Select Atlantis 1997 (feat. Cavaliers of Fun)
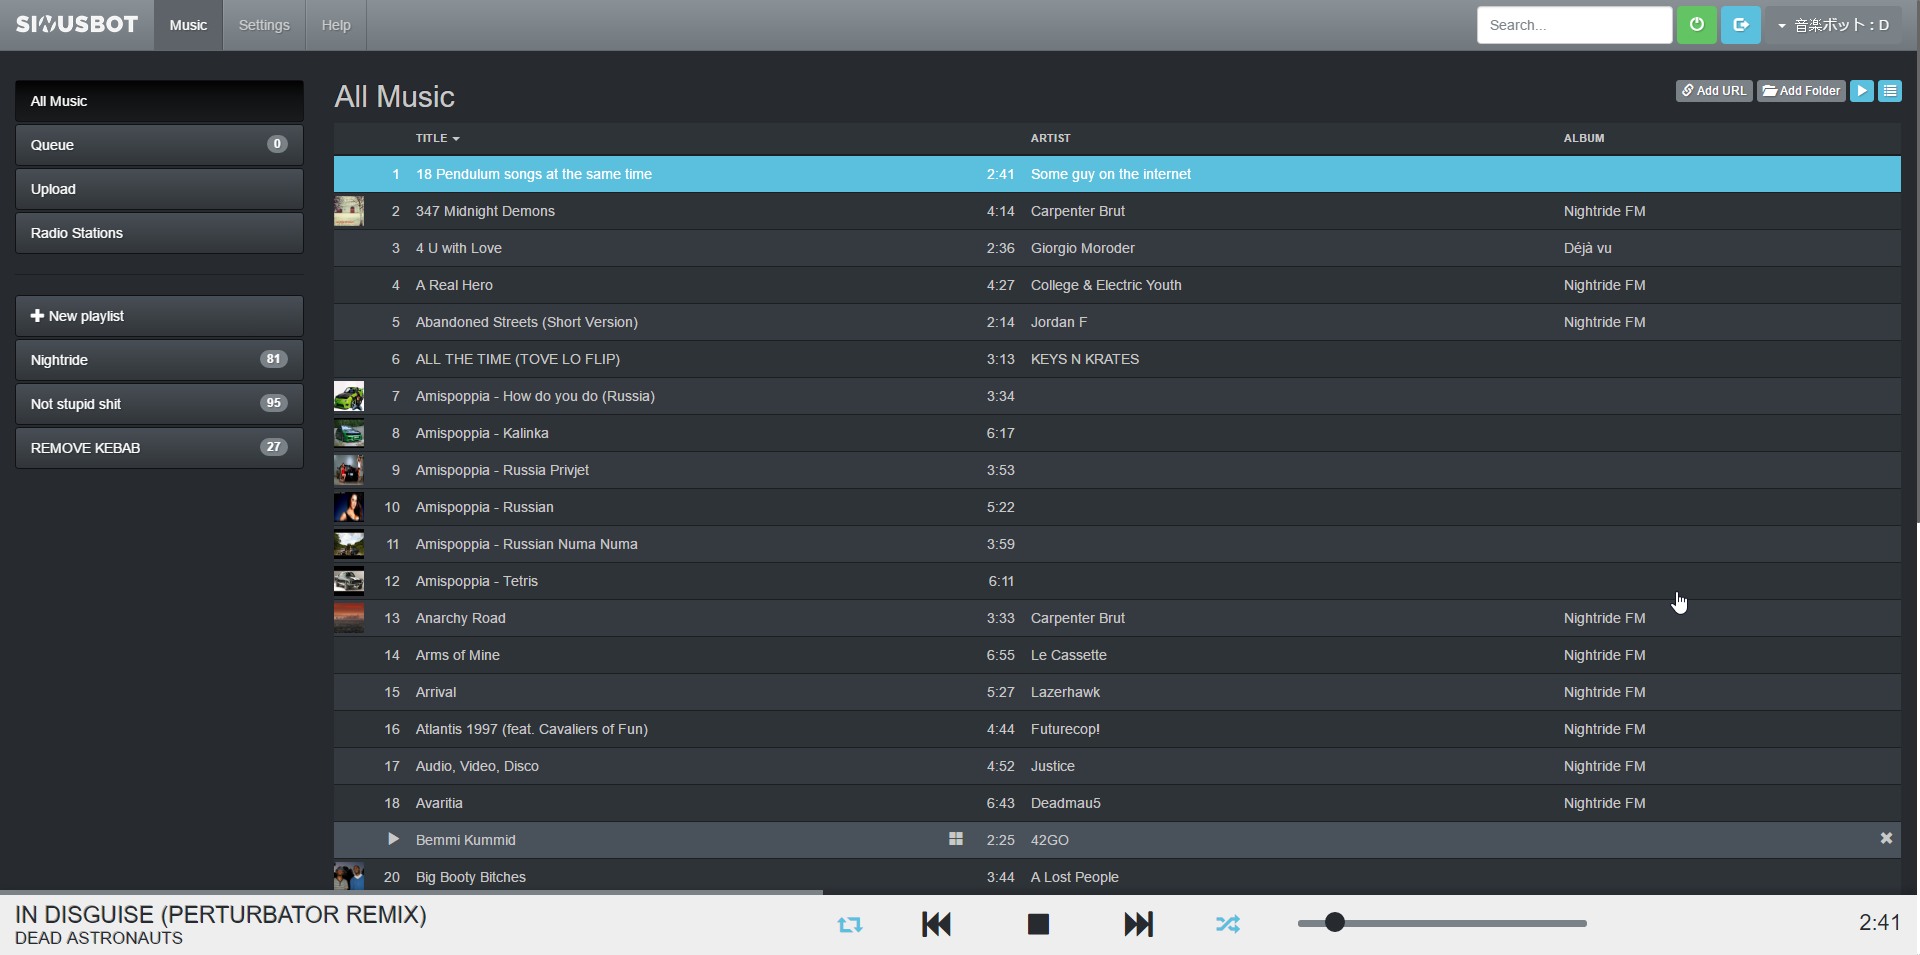This screenshot has height=955, width=1920. 1117,729
